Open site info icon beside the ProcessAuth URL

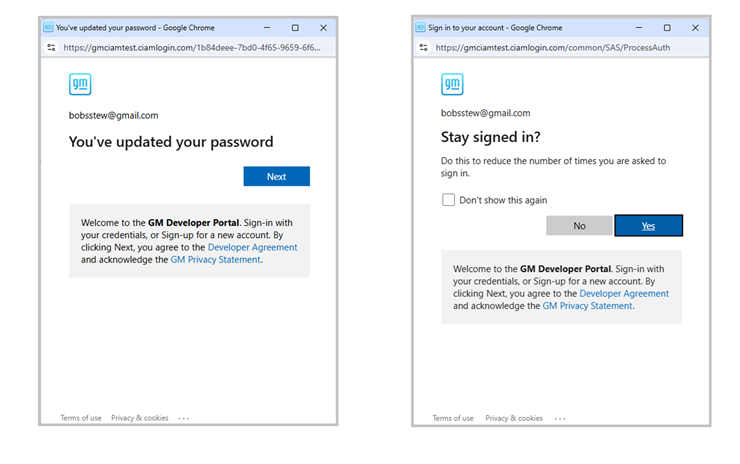pyautogui.click(x=422, y=47)
